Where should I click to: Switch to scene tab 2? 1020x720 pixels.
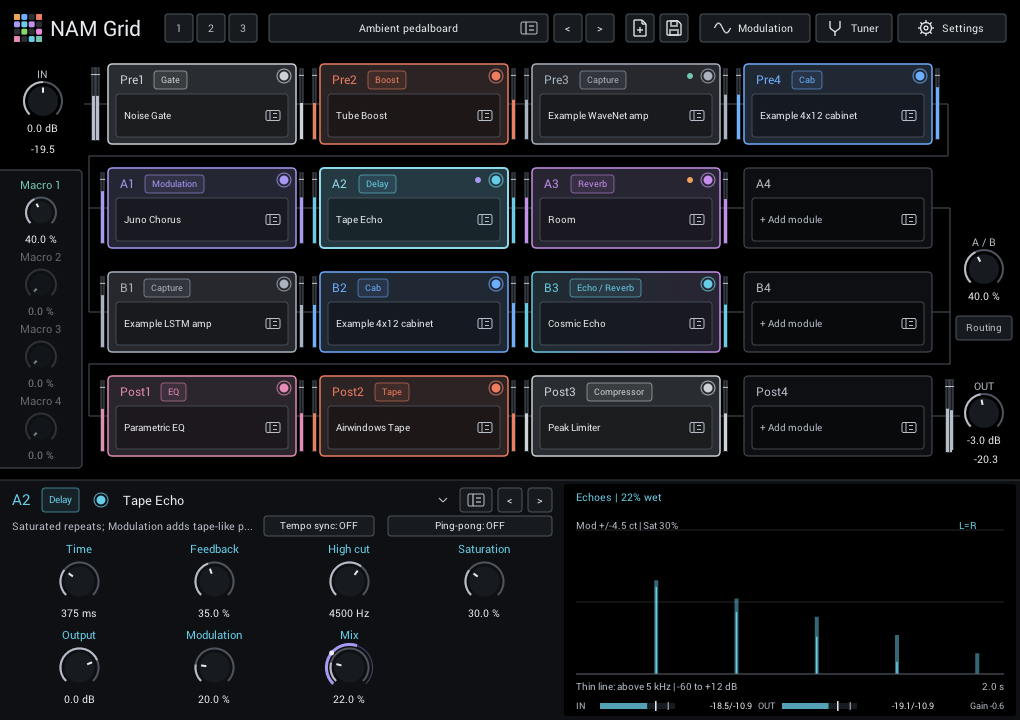pyautogui.click(x=211, y=28)
